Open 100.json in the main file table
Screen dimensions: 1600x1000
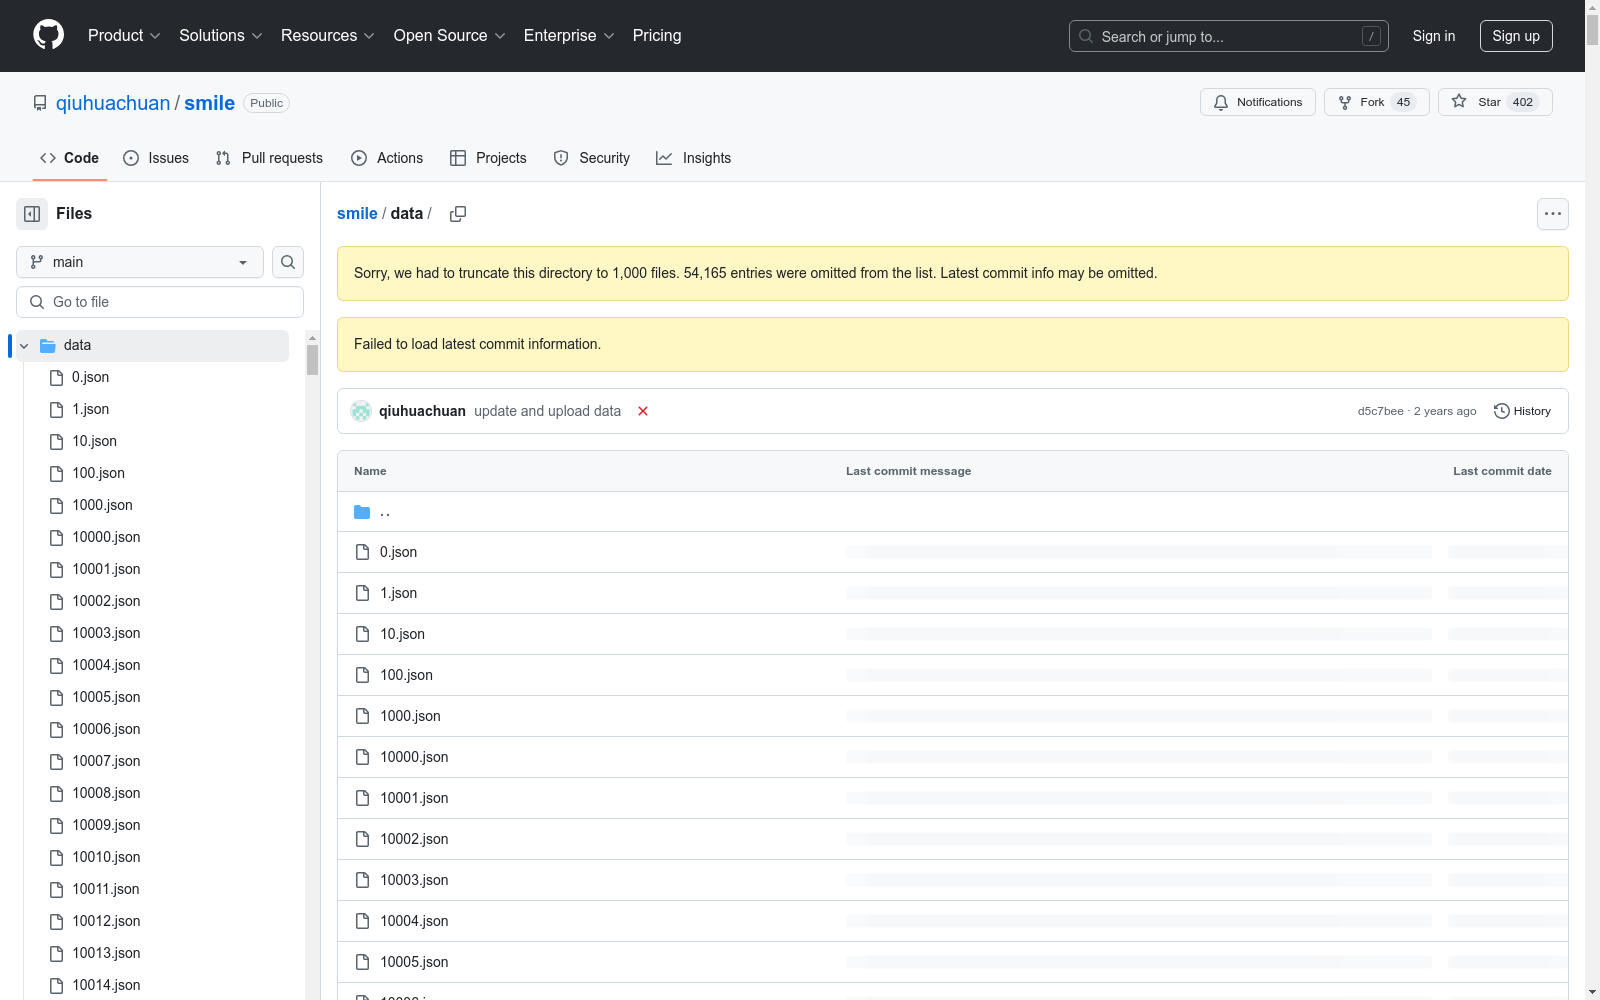[406, 675]
